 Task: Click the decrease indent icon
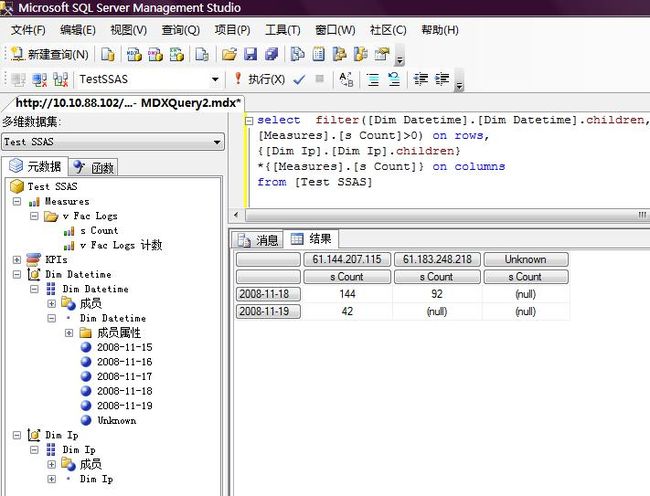coord(421,79)
